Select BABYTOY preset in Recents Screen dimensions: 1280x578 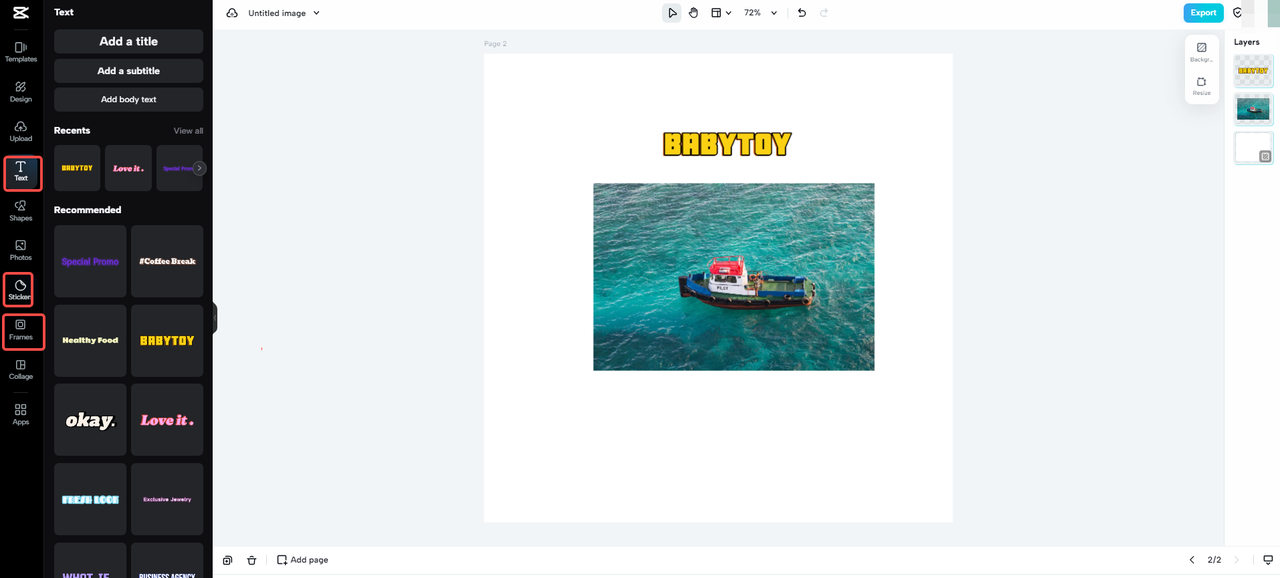pyautogui.click(x=77, y=168)
